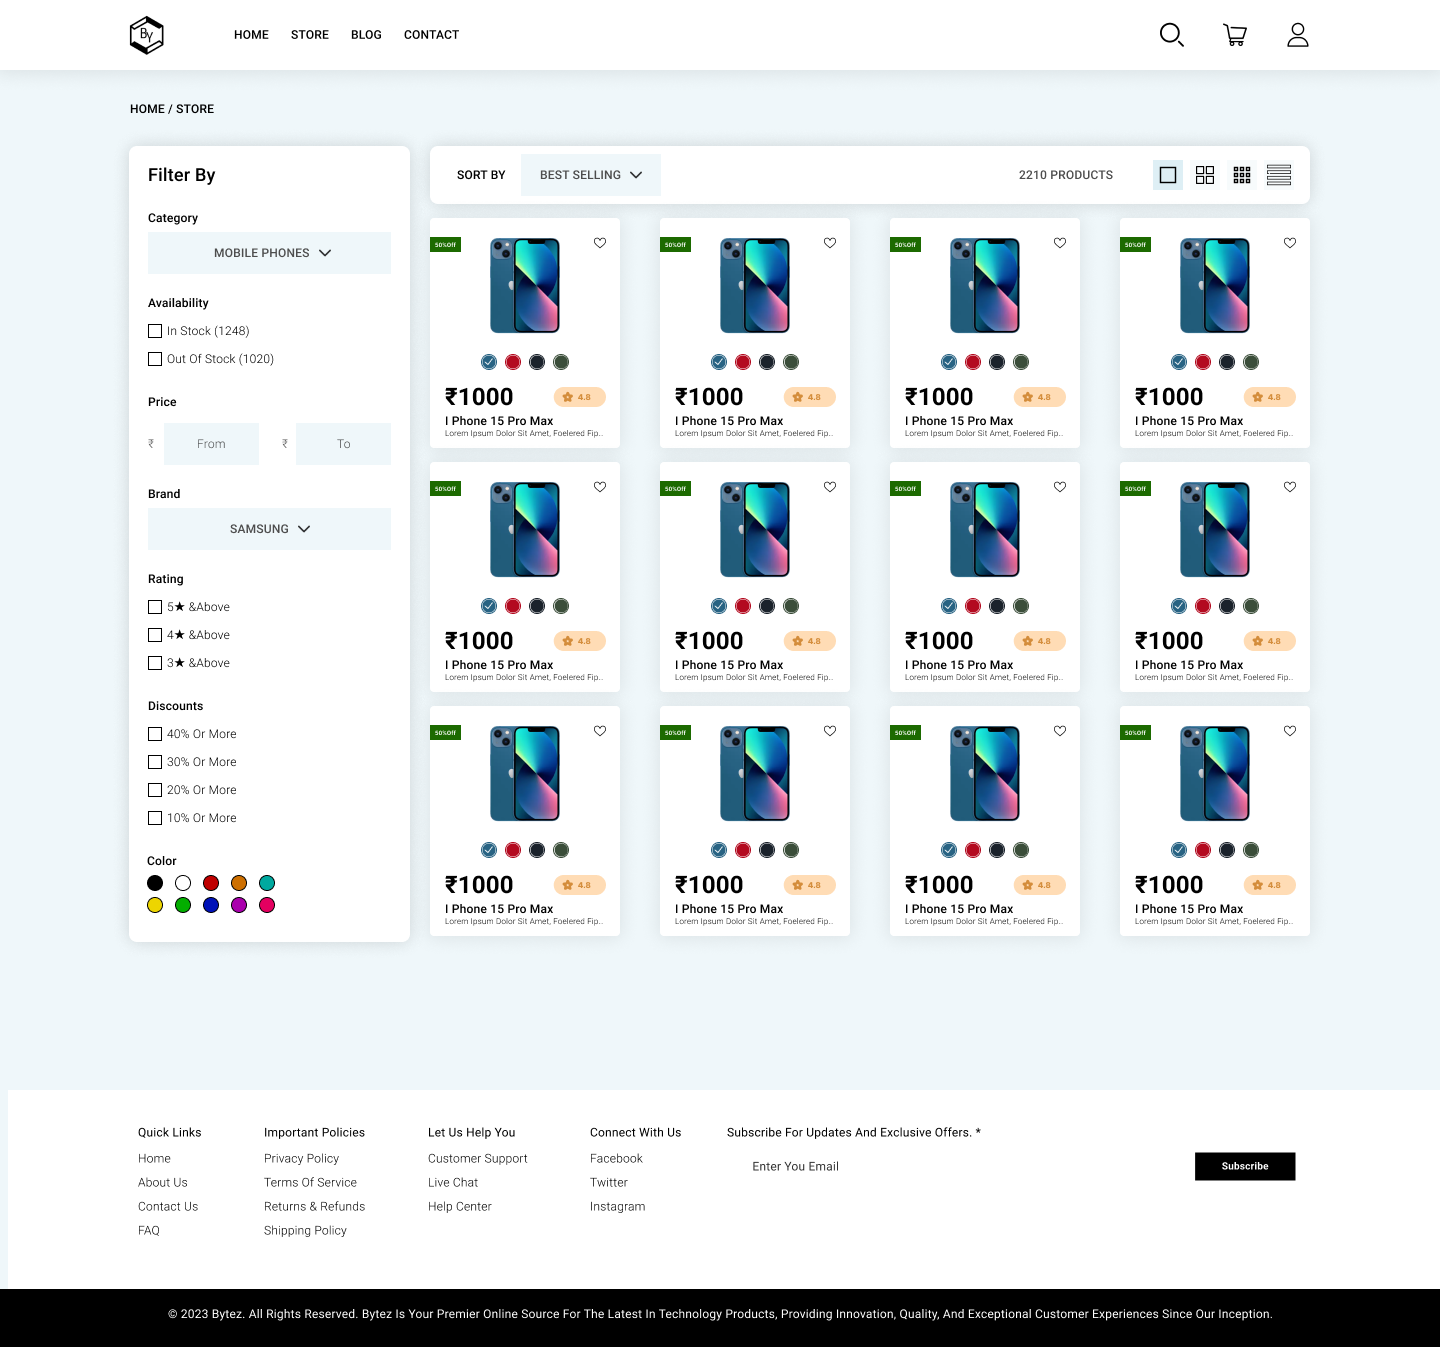Enable the 40% Or More discount filter
The width and height of the screenshot is (1440, 1347).
155,734
